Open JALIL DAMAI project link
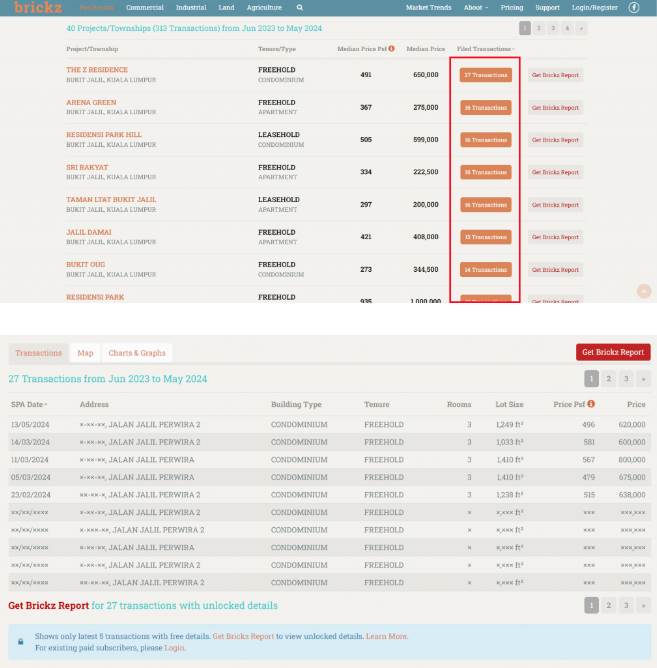 pyautogui.click(x=89, y=232)
